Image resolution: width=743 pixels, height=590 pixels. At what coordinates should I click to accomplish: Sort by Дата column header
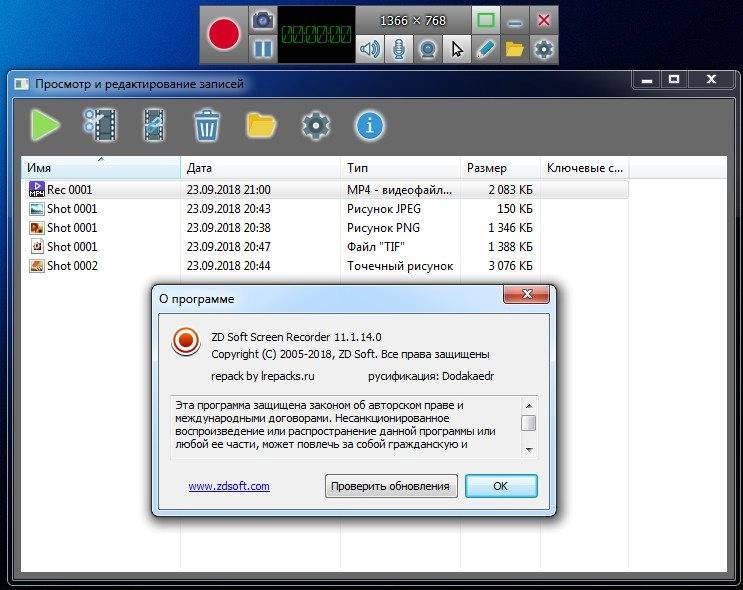[x=260, y=167]
